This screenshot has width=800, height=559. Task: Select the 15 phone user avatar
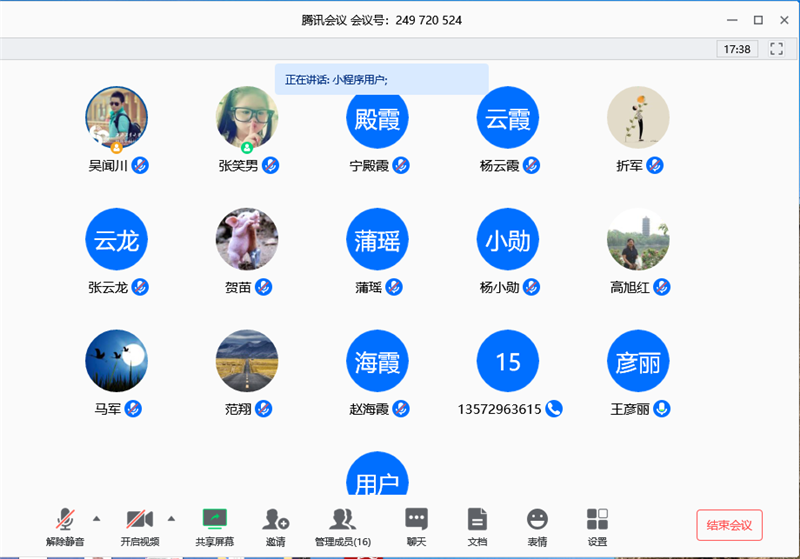click(x=508, y=361)
